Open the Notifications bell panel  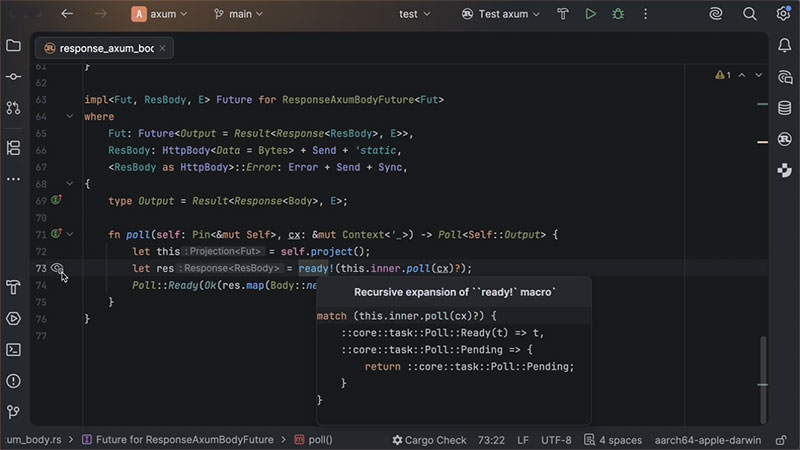pos(784,45)
